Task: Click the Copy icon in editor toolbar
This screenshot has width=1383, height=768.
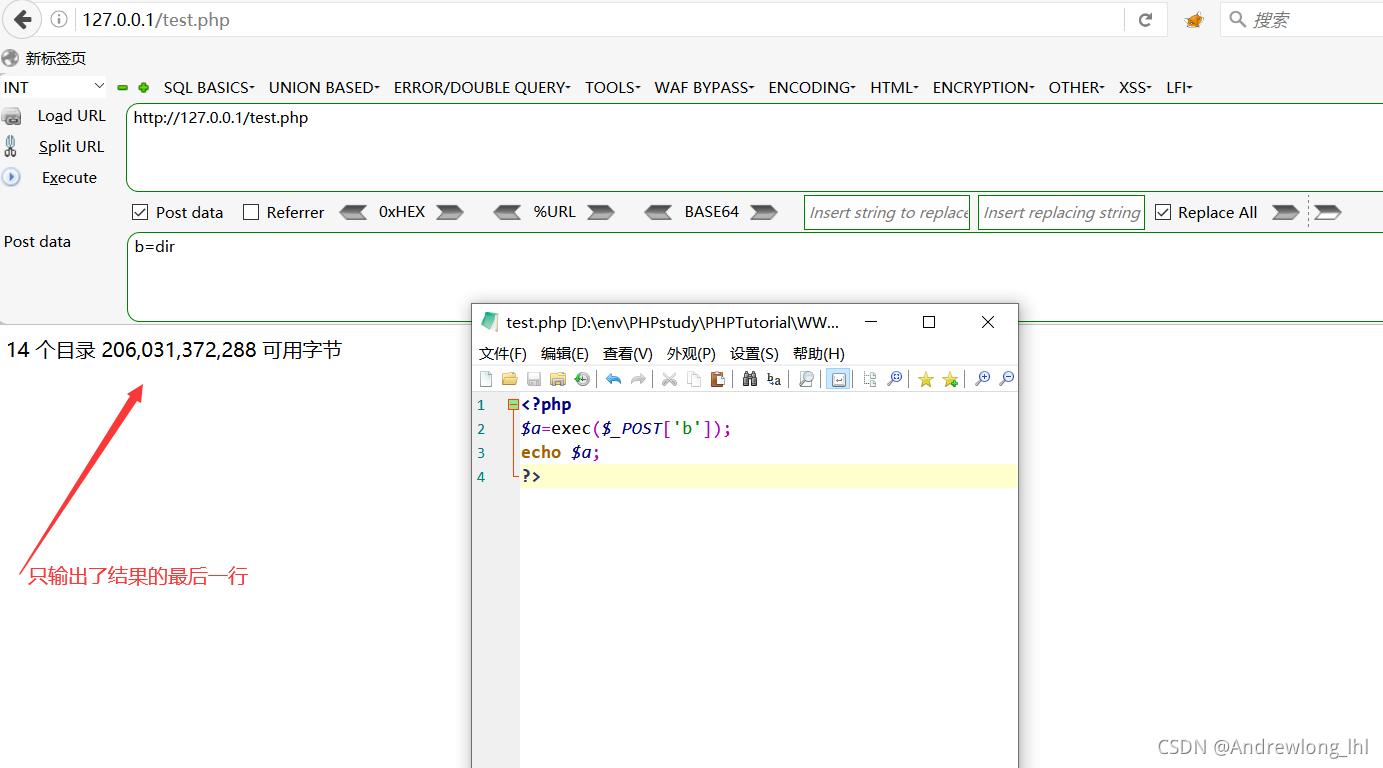Action: click(x=694, y=379)
